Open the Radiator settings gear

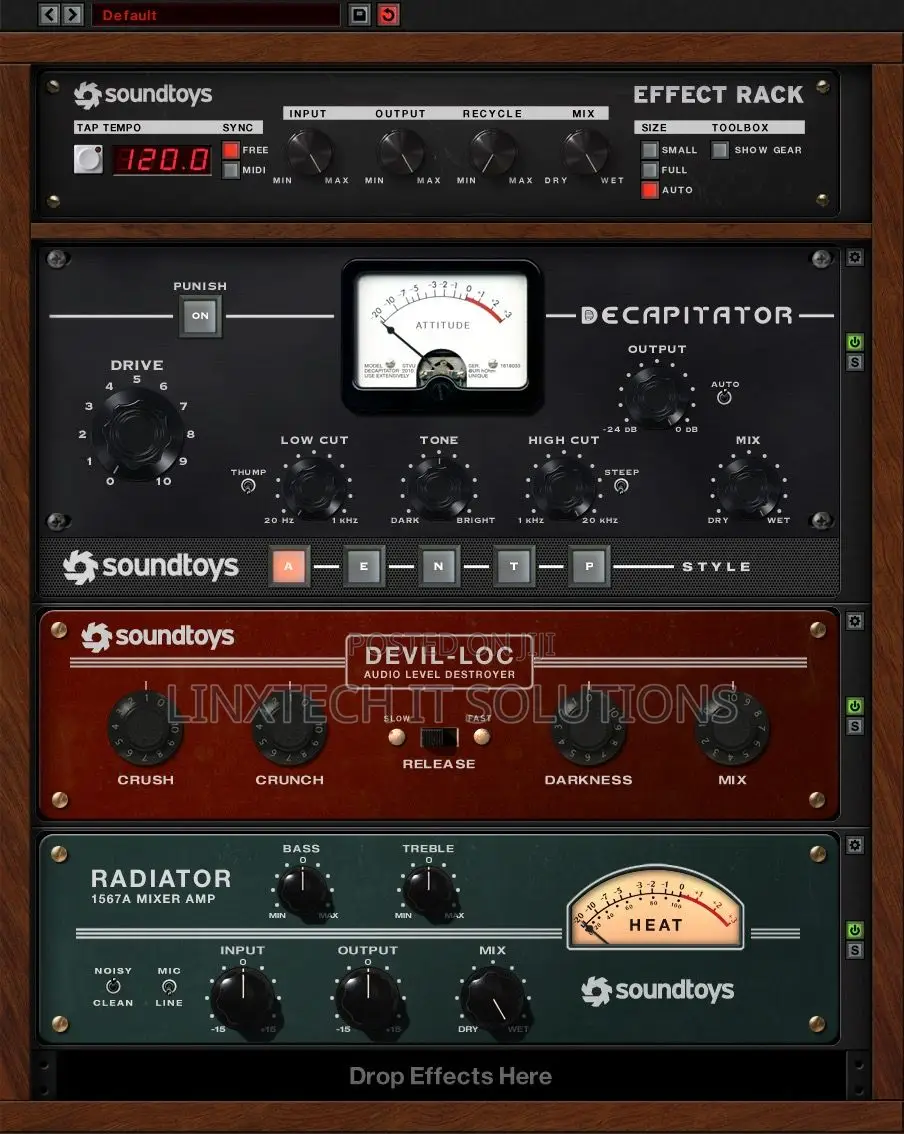point(855,845)
